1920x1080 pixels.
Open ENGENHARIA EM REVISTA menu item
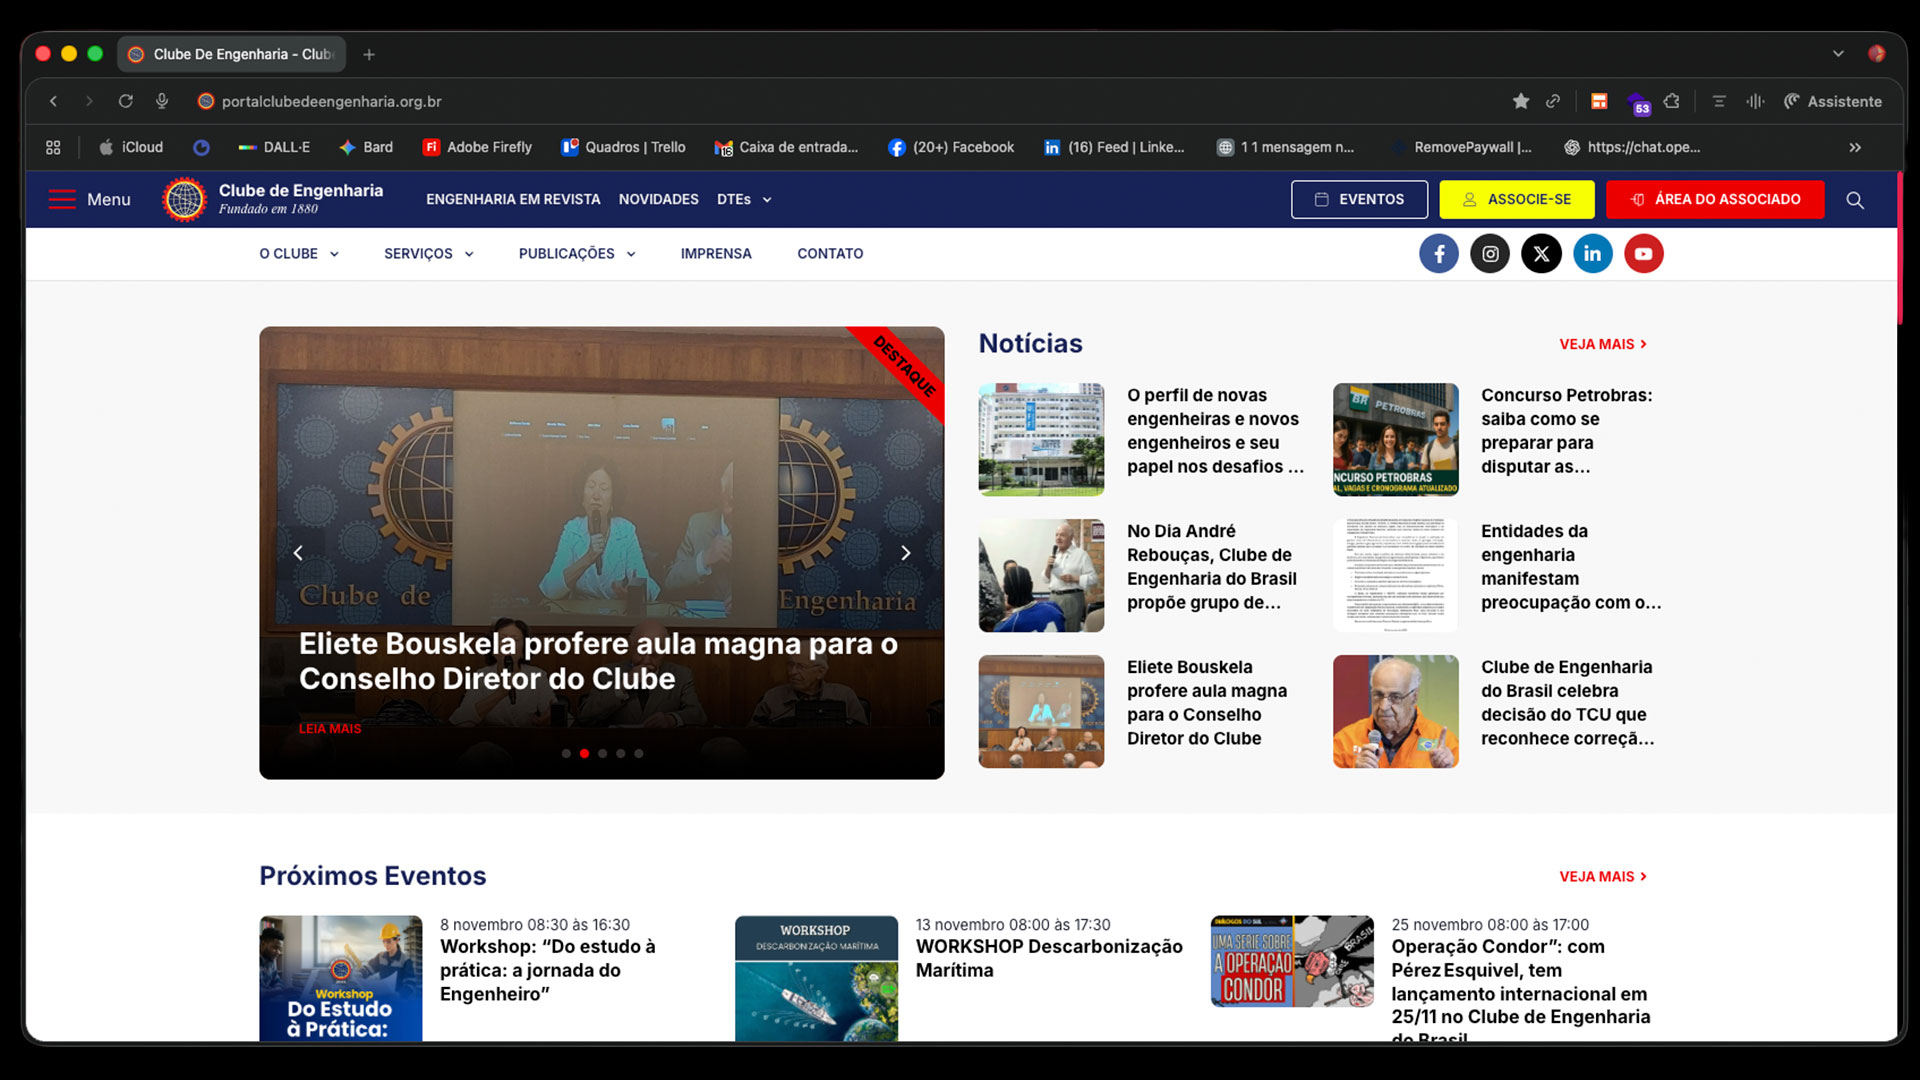pyautogui.click(x=513, y=199)
